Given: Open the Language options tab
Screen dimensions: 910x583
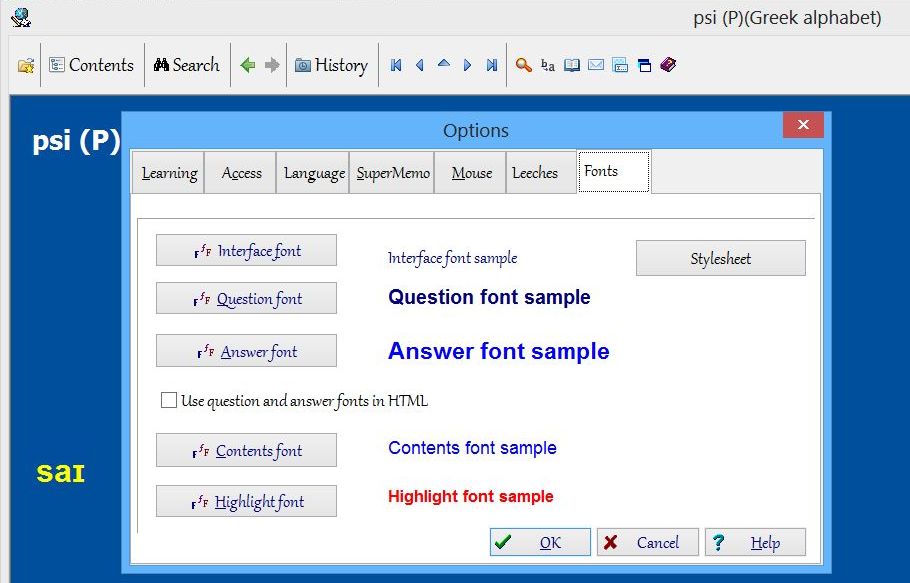Looking at the screenshot, I should (x=314, y=173).
